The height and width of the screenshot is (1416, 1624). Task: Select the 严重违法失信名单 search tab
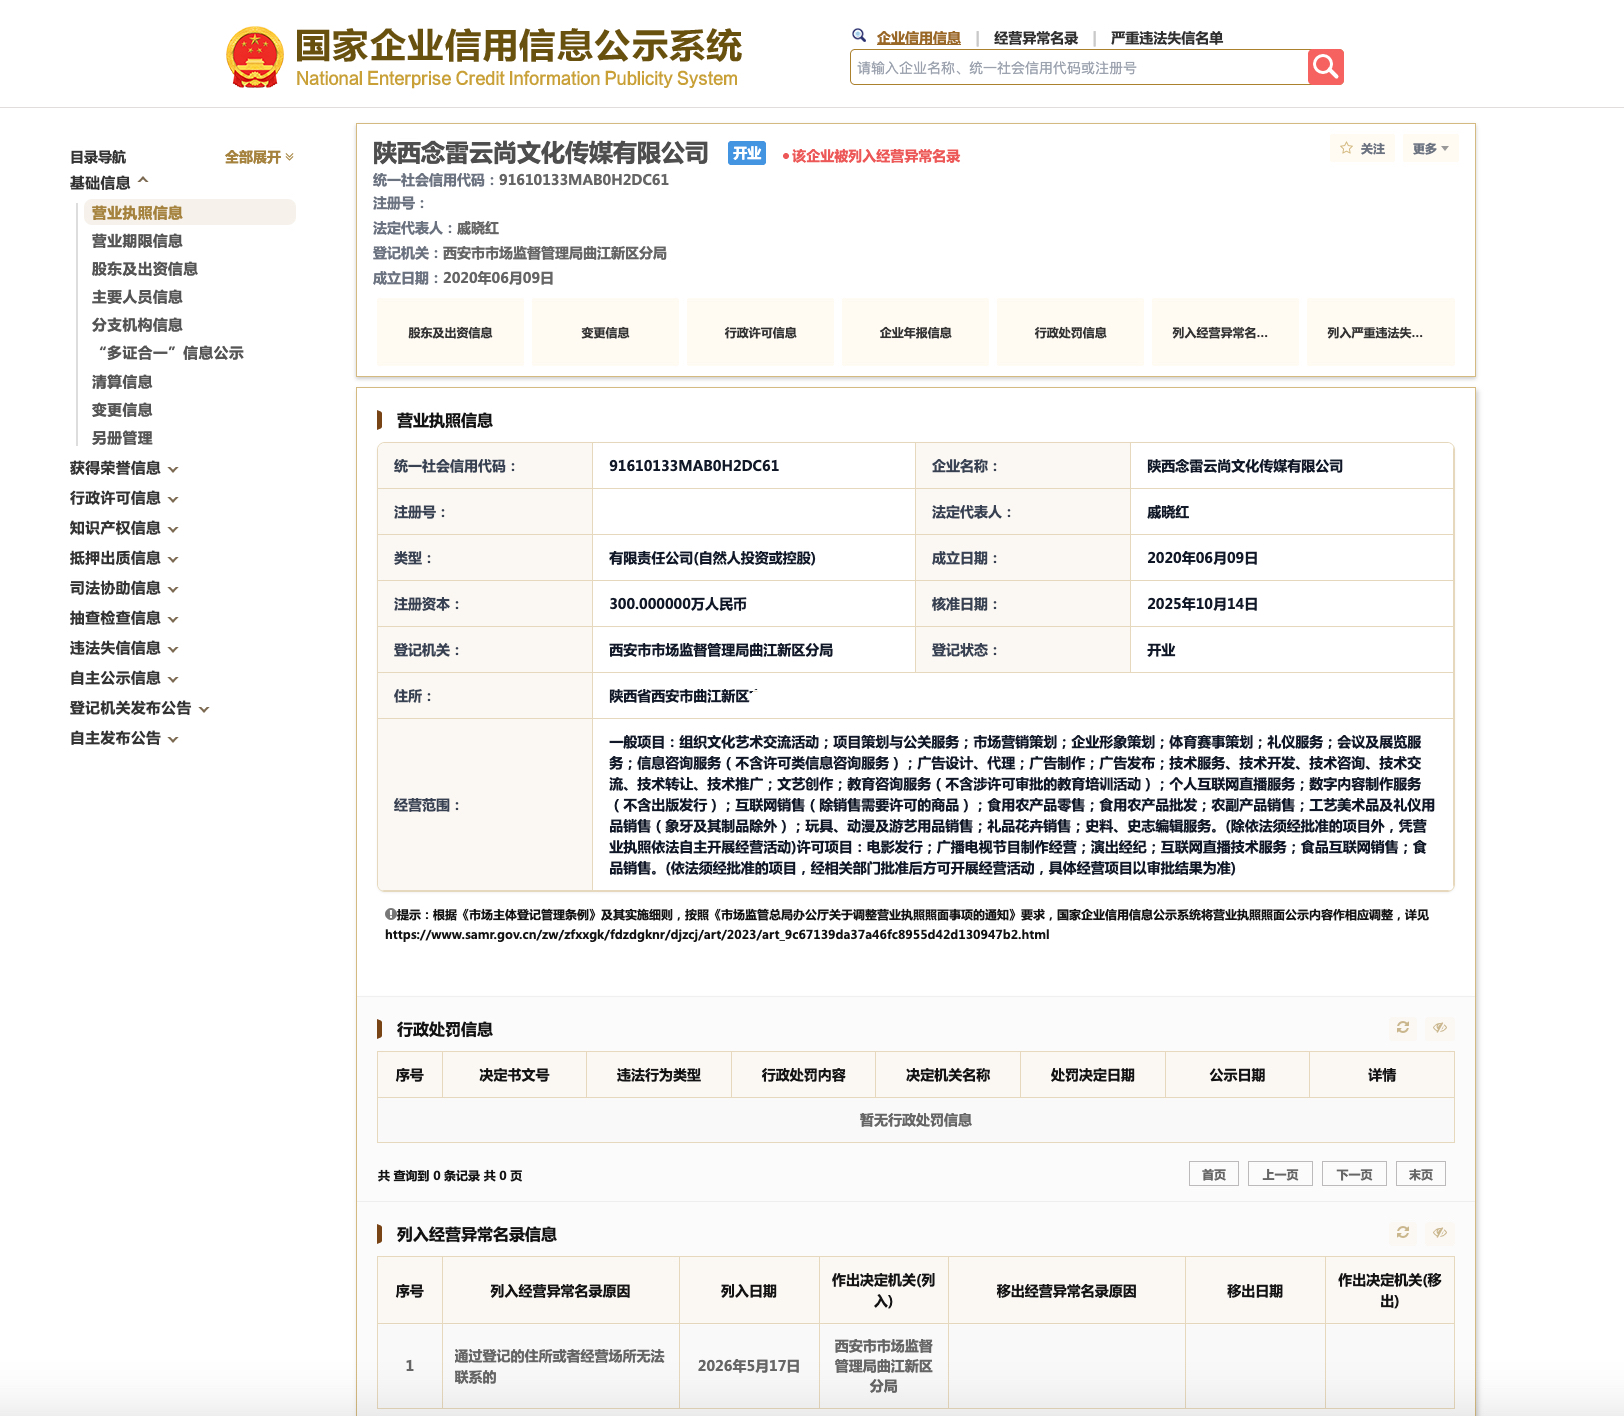pyautogui.click(x=1166, y=38)
